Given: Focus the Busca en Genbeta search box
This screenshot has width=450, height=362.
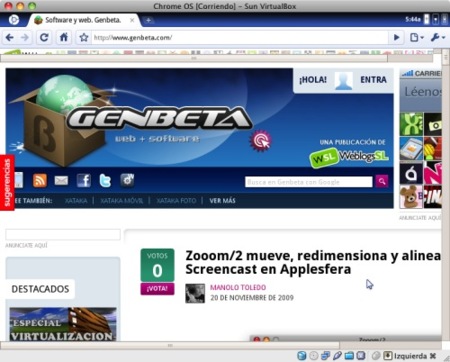Looking at the screenshot, I should point(309,182).
